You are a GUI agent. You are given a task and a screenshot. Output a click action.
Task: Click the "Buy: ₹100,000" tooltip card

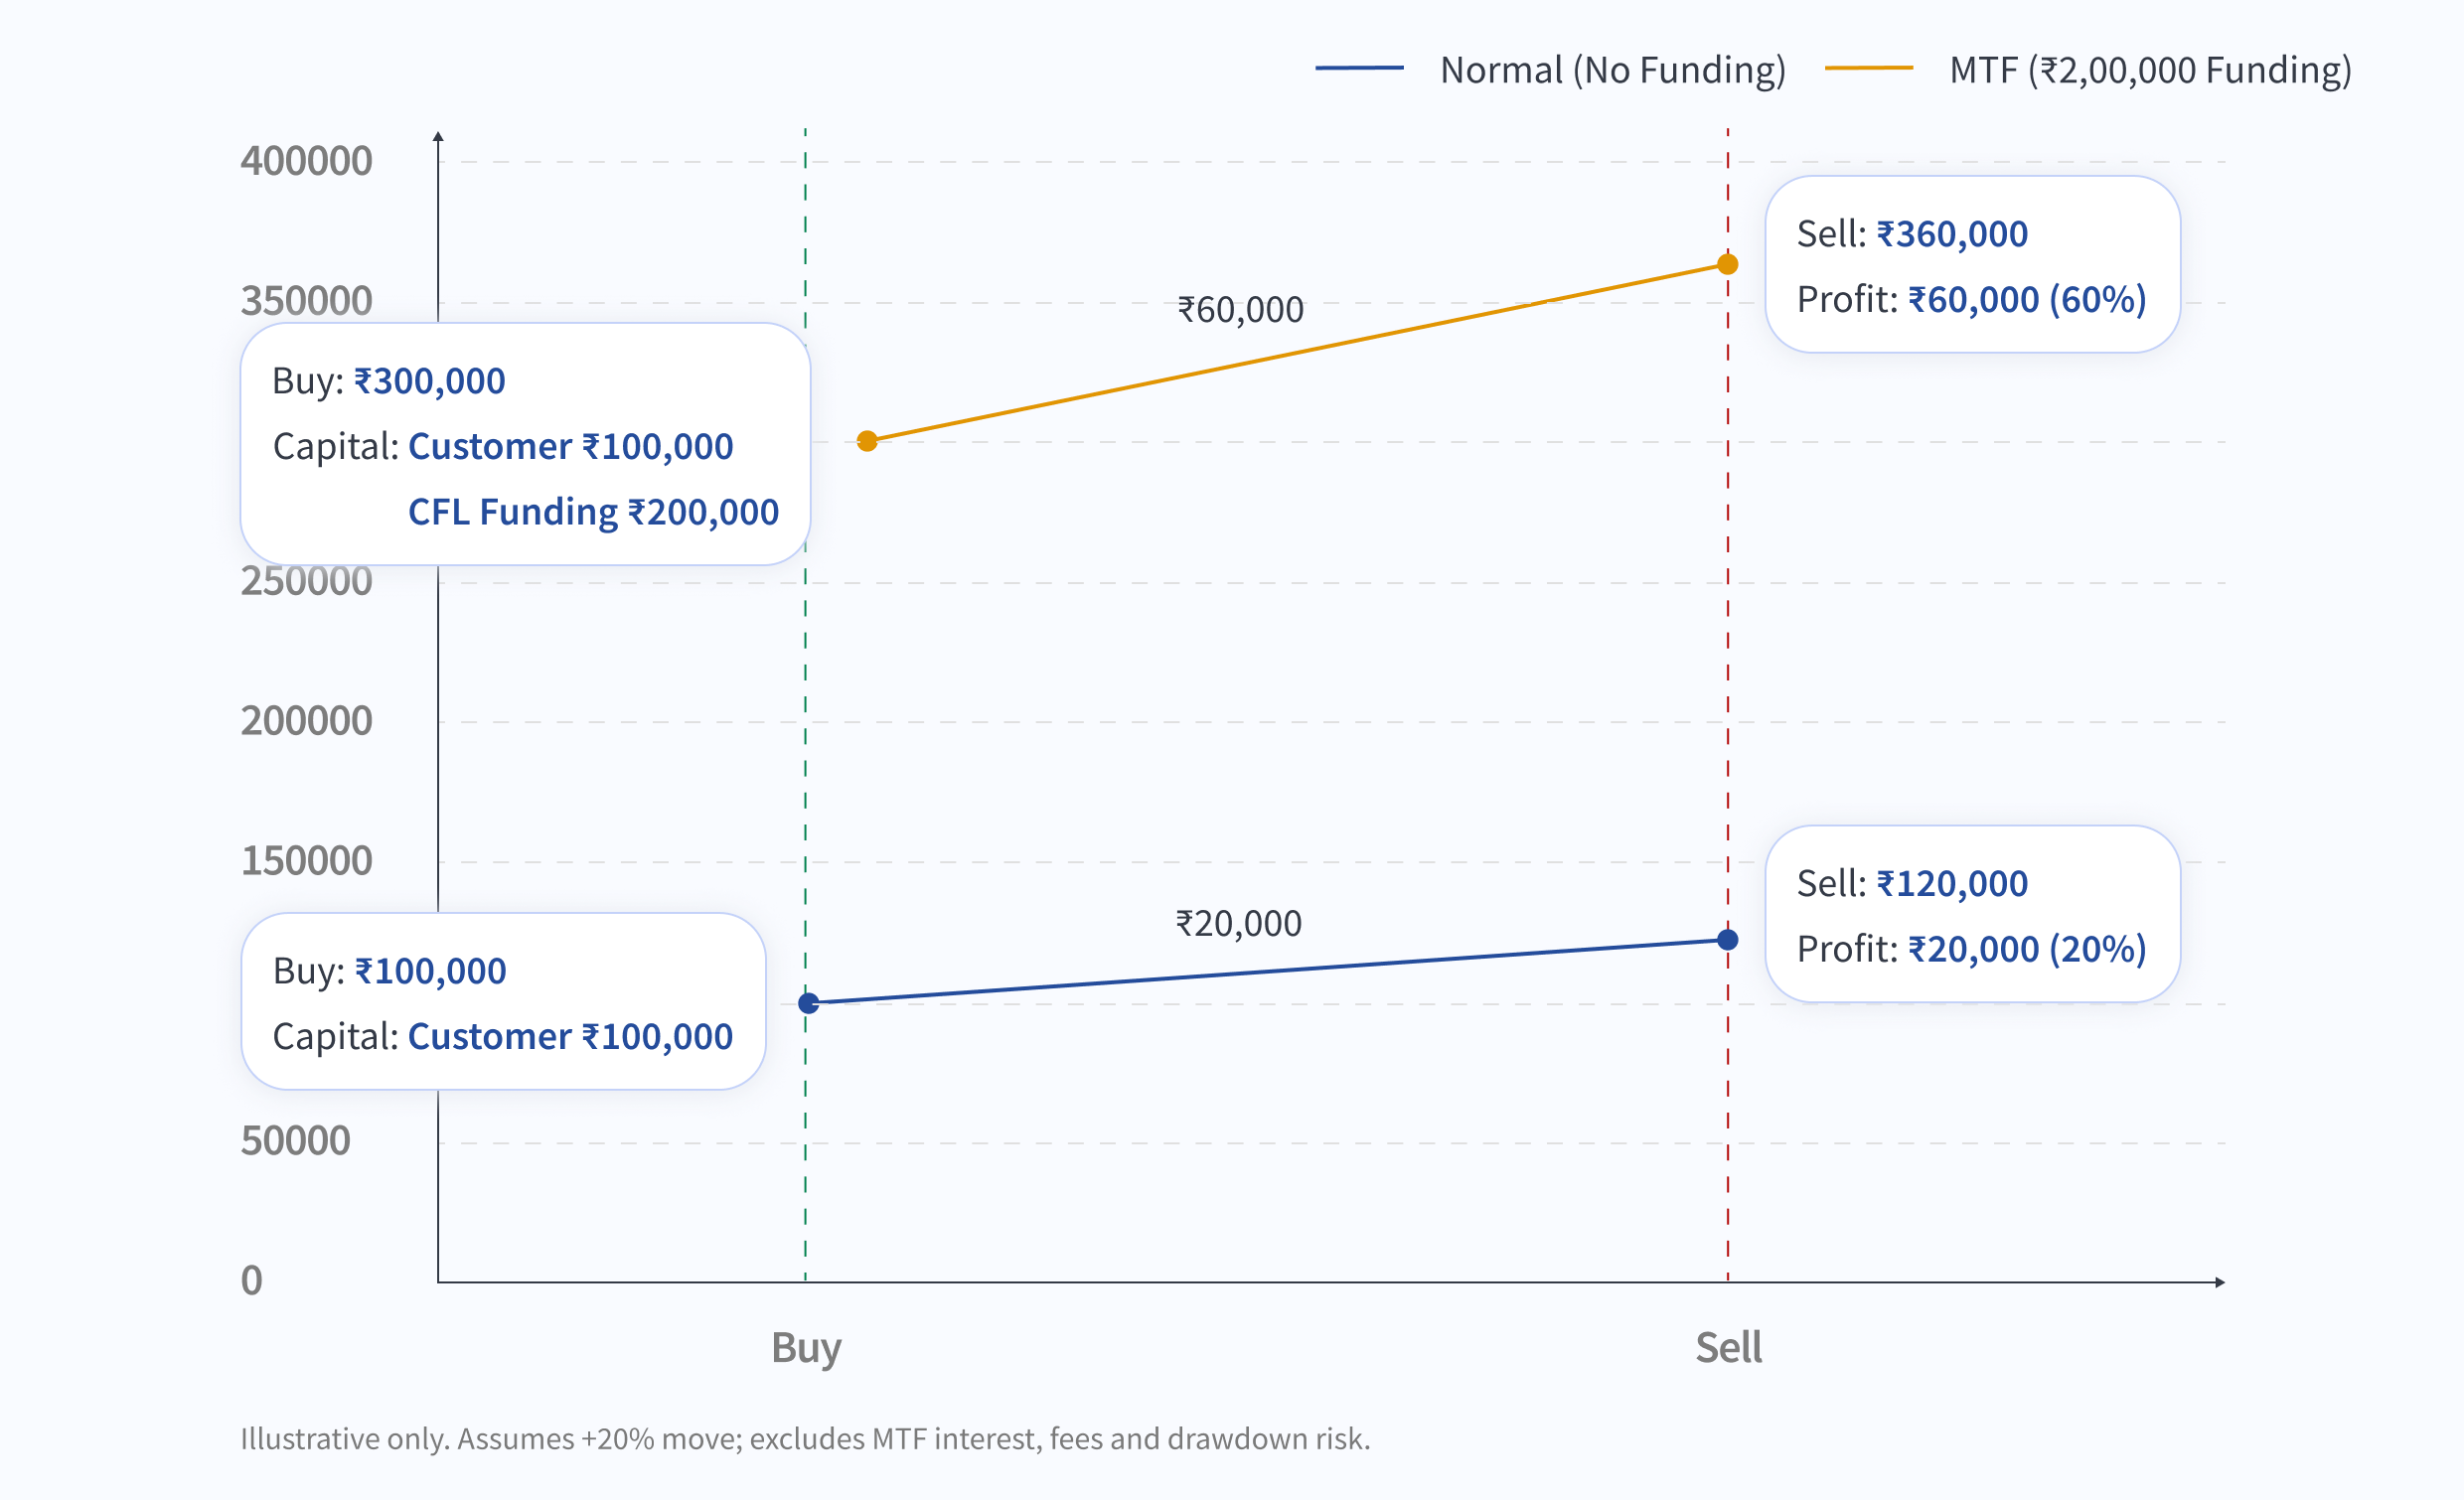pos(503,1001)
